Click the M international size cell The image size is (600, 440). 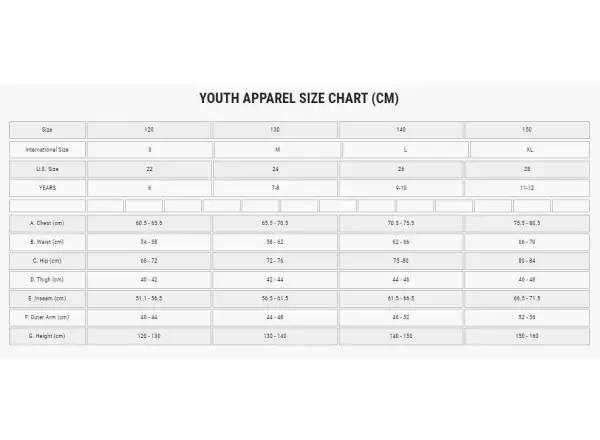[x=277, y=150]
